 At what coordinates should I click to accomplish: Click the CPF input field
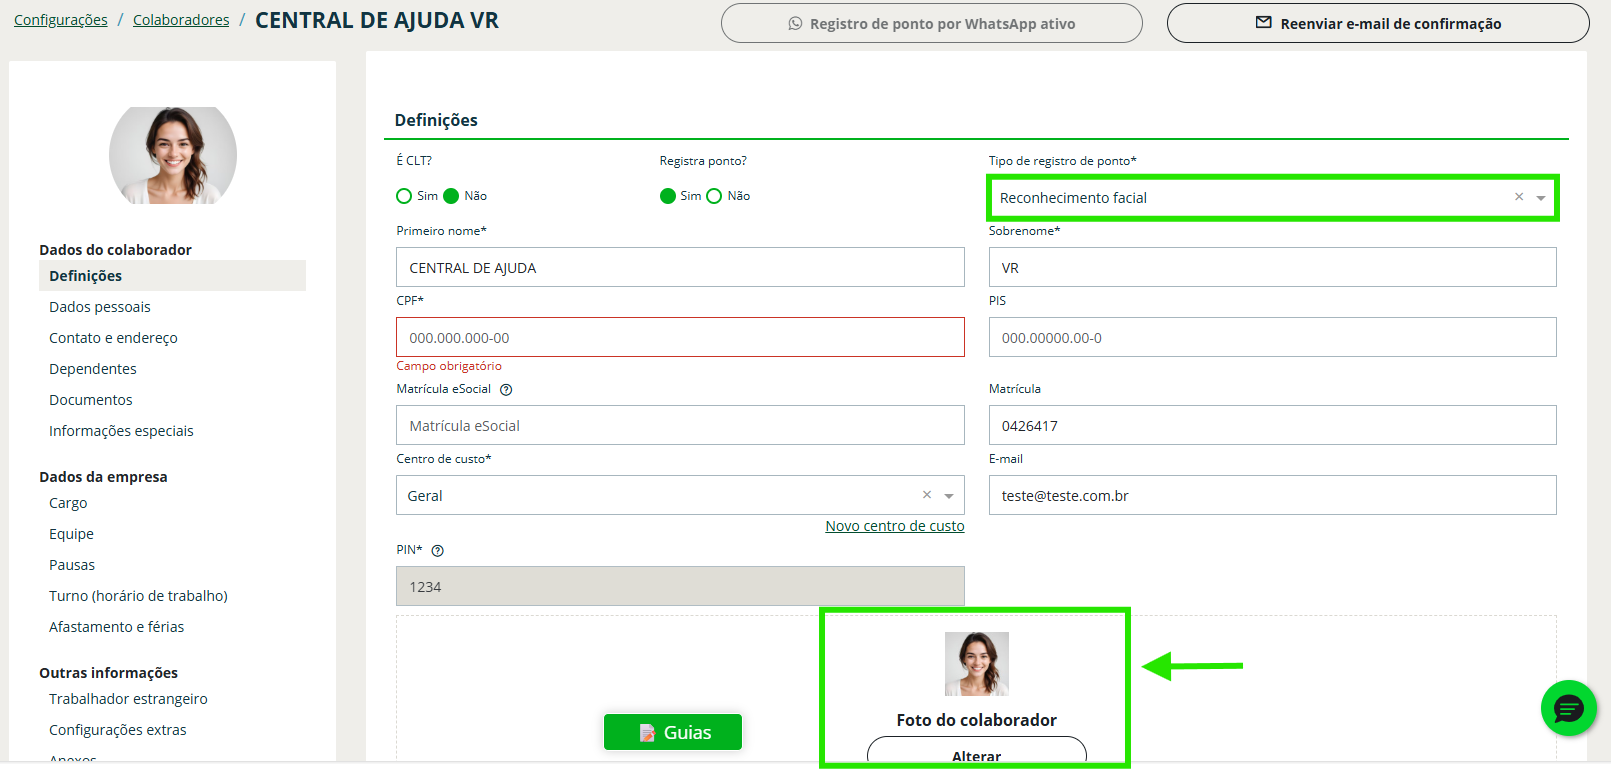pos(680,338)
